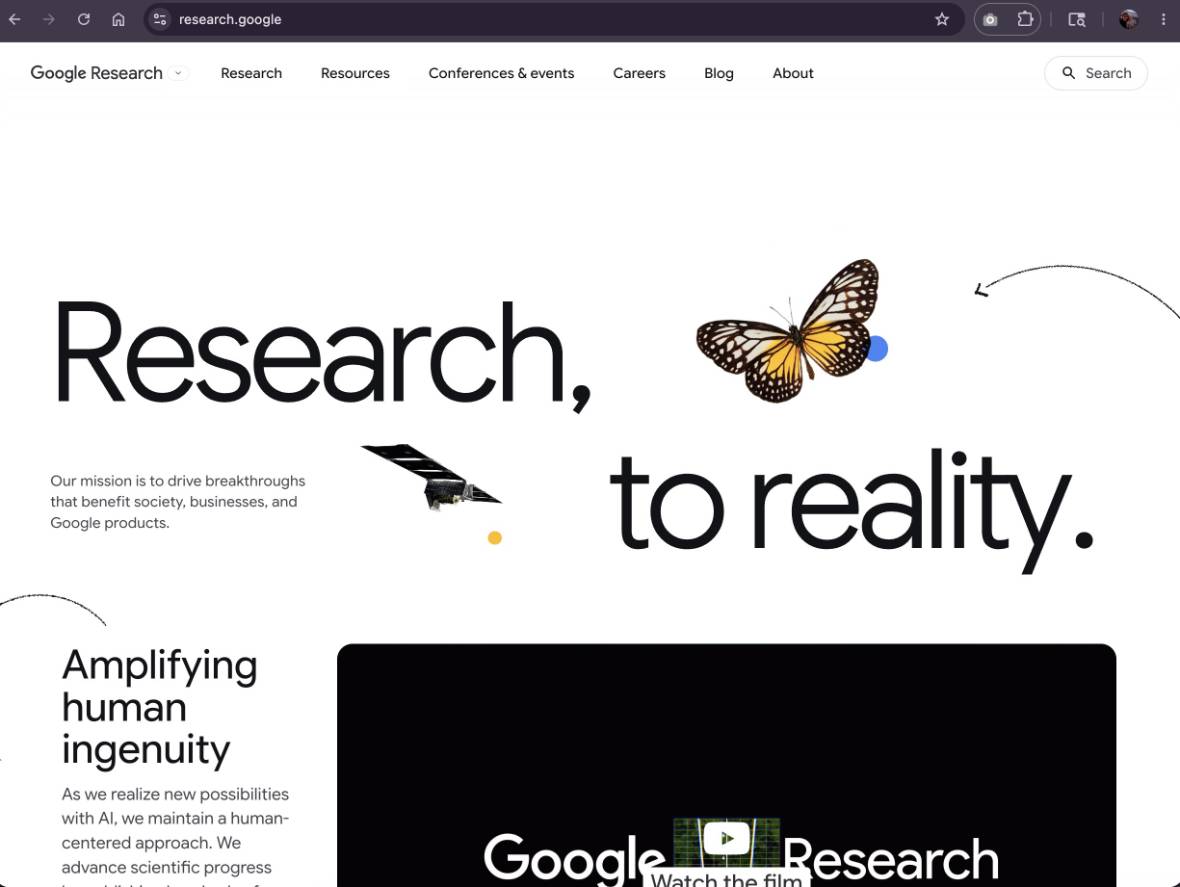
Task: Open the Research menu
Action: click(251, 73)
